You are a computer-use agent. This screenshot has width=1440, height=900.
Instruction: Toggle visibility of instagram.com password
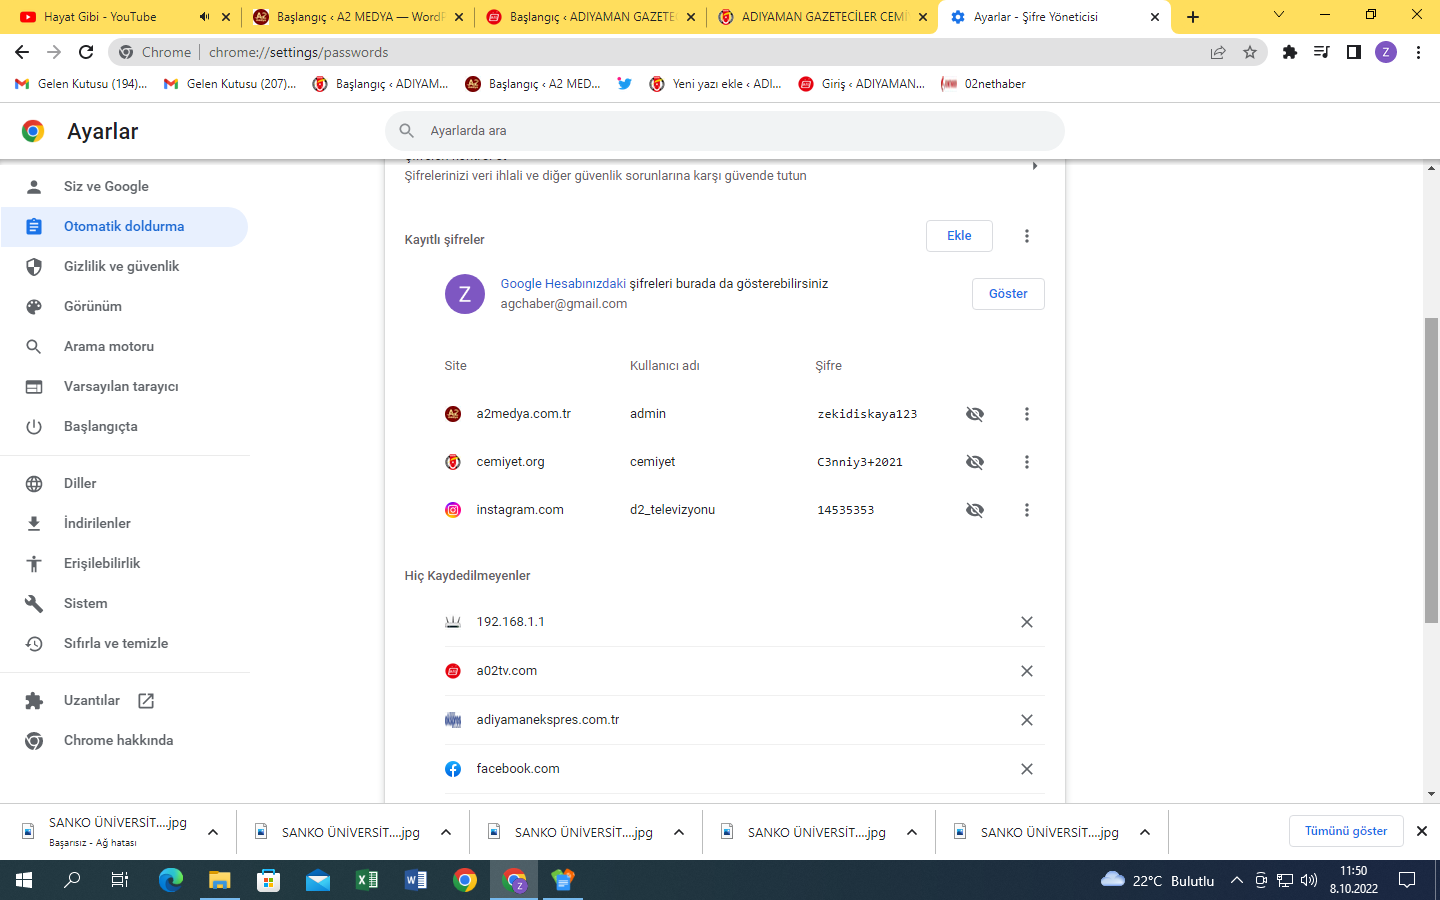(x=975, y=510)
